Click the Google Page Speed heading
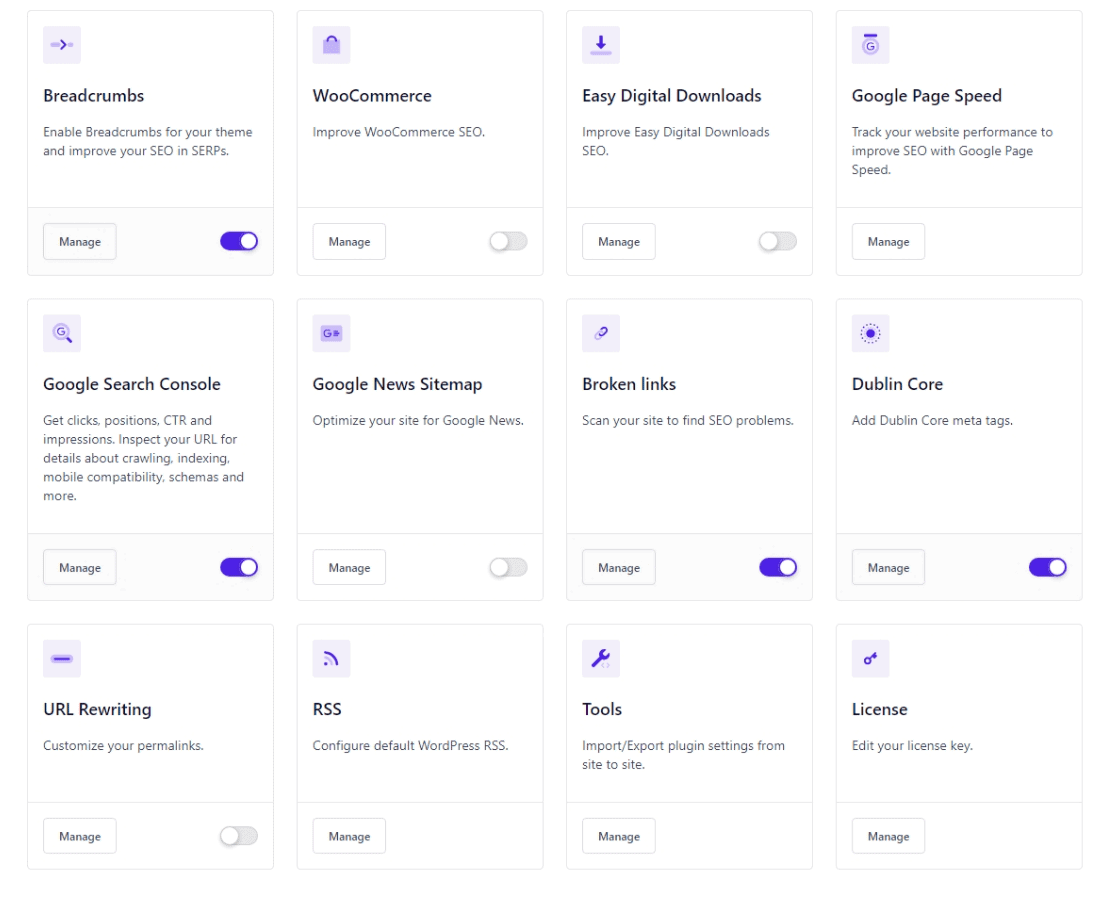 tap(927, 96)
